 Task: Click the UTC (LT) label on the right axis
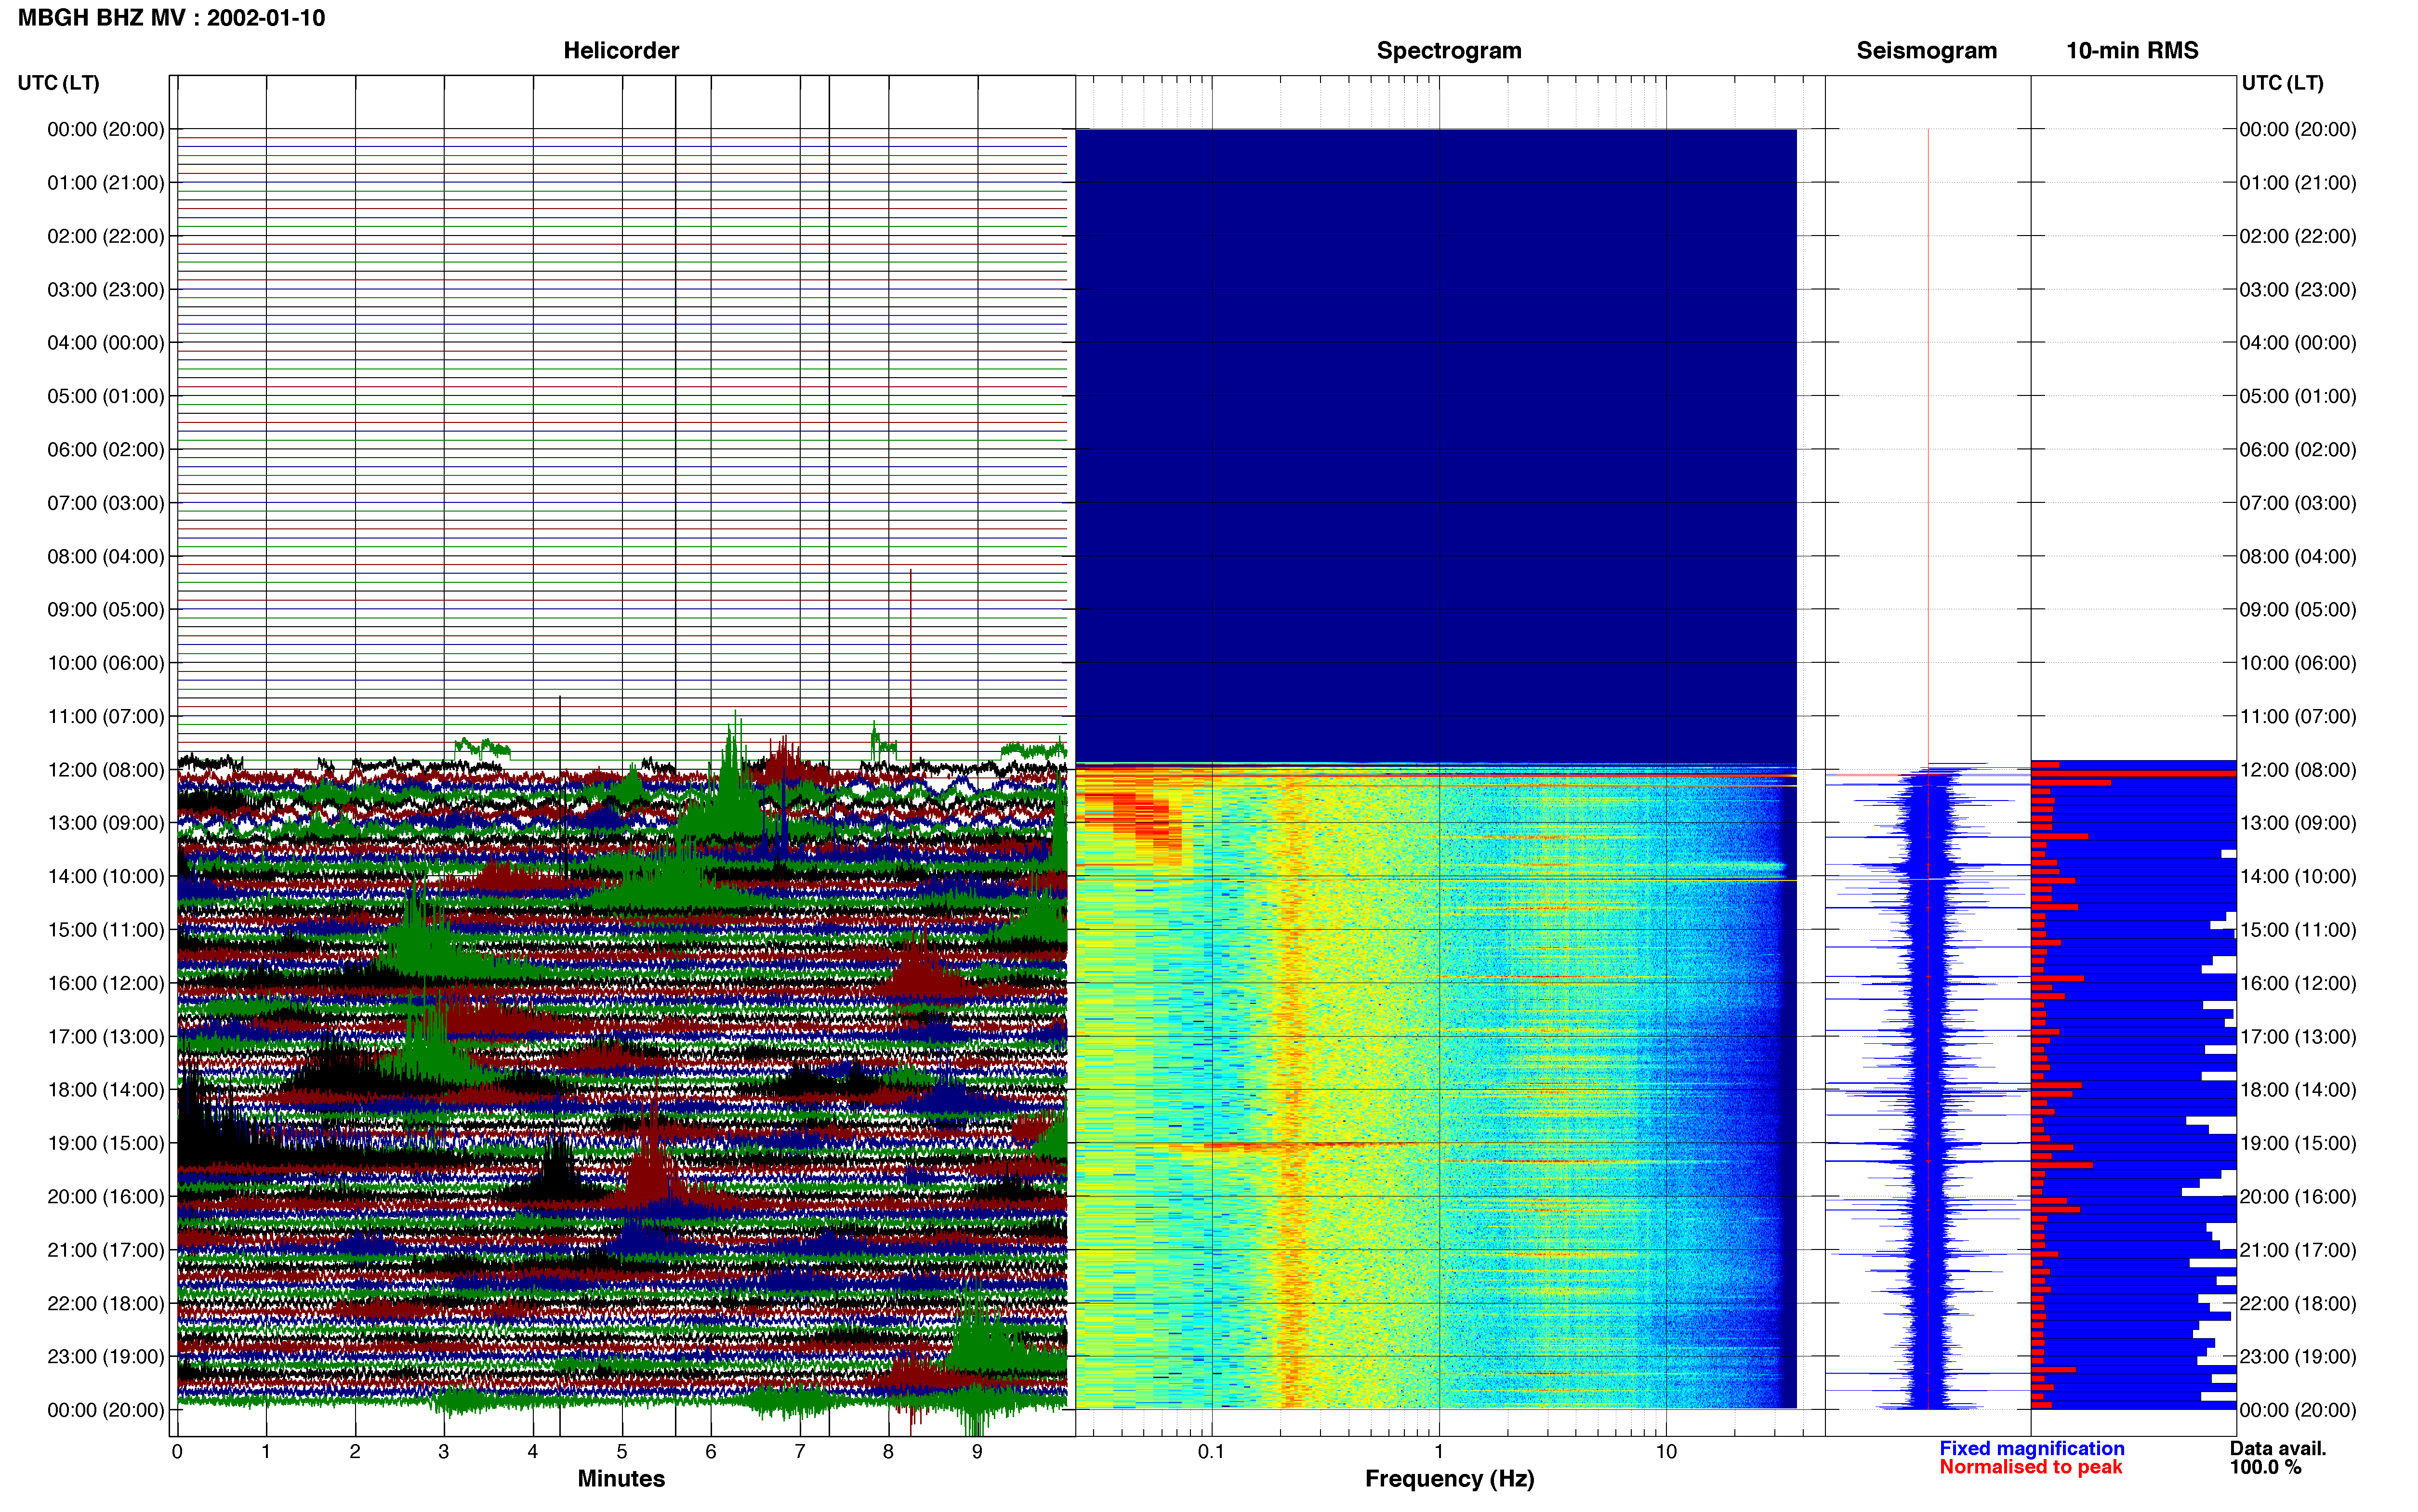point(2282,82)
